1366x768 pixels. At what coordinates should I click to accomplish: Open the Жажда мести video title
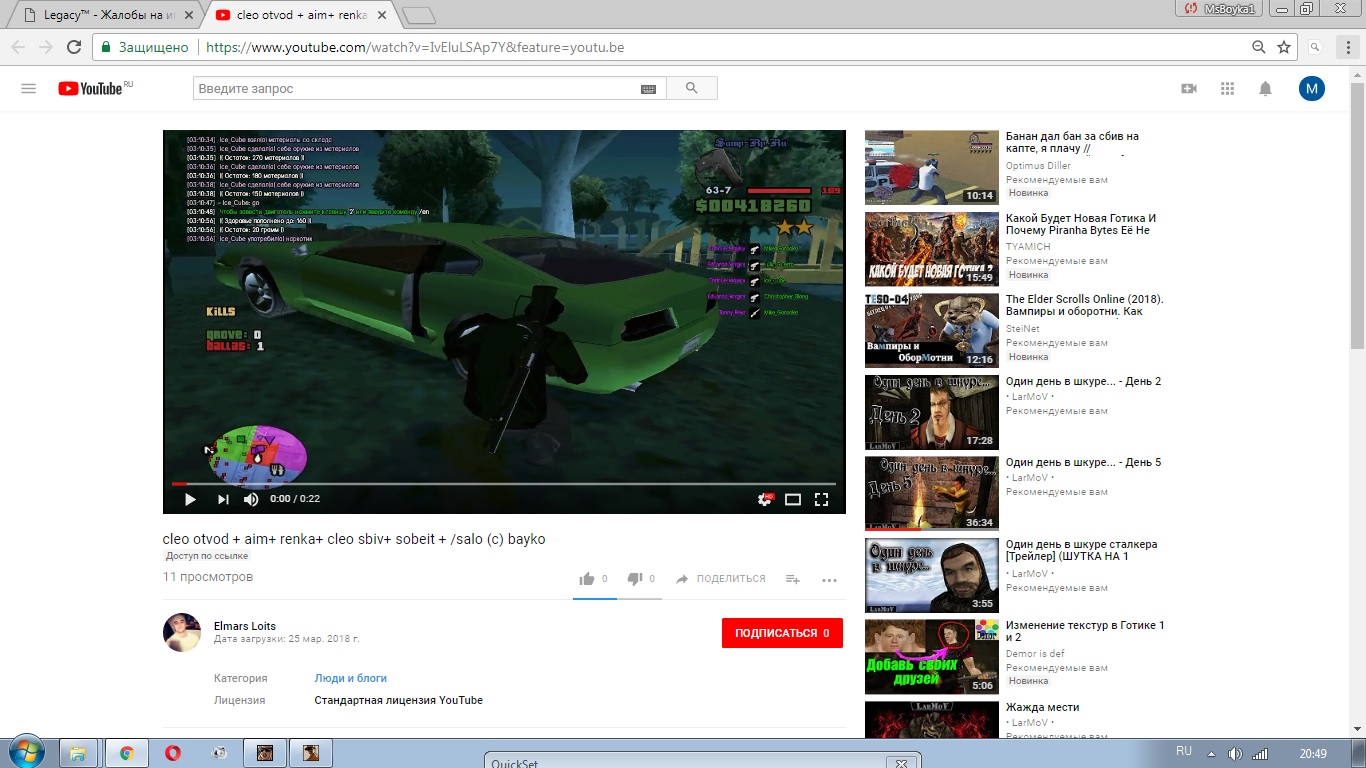1042,707
